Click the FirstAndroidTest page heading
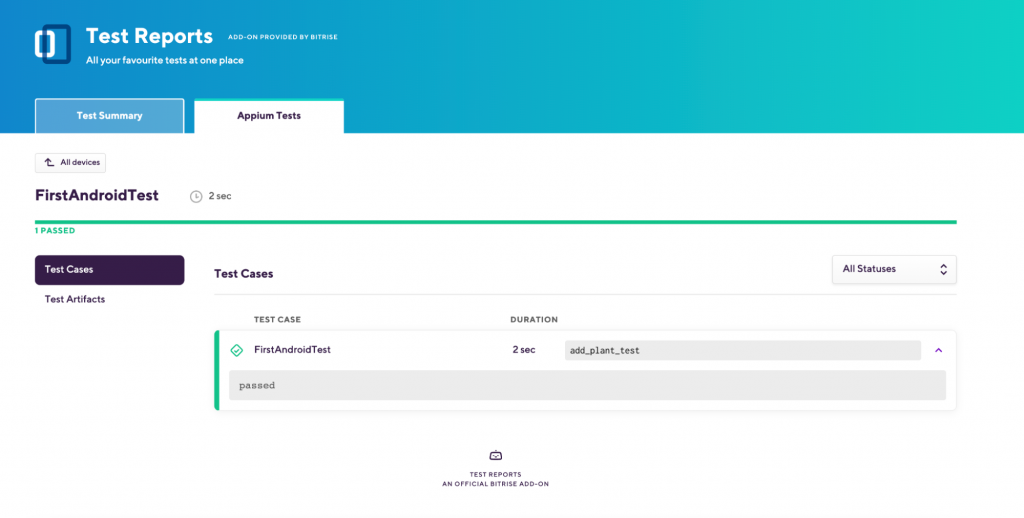 click(97, 195)
